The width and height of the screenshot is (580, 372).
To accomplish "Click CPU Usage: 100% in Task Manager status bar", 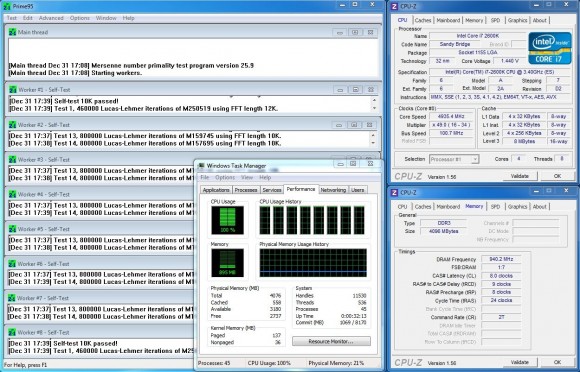I will pyautogui.click(x=269, y=363).
